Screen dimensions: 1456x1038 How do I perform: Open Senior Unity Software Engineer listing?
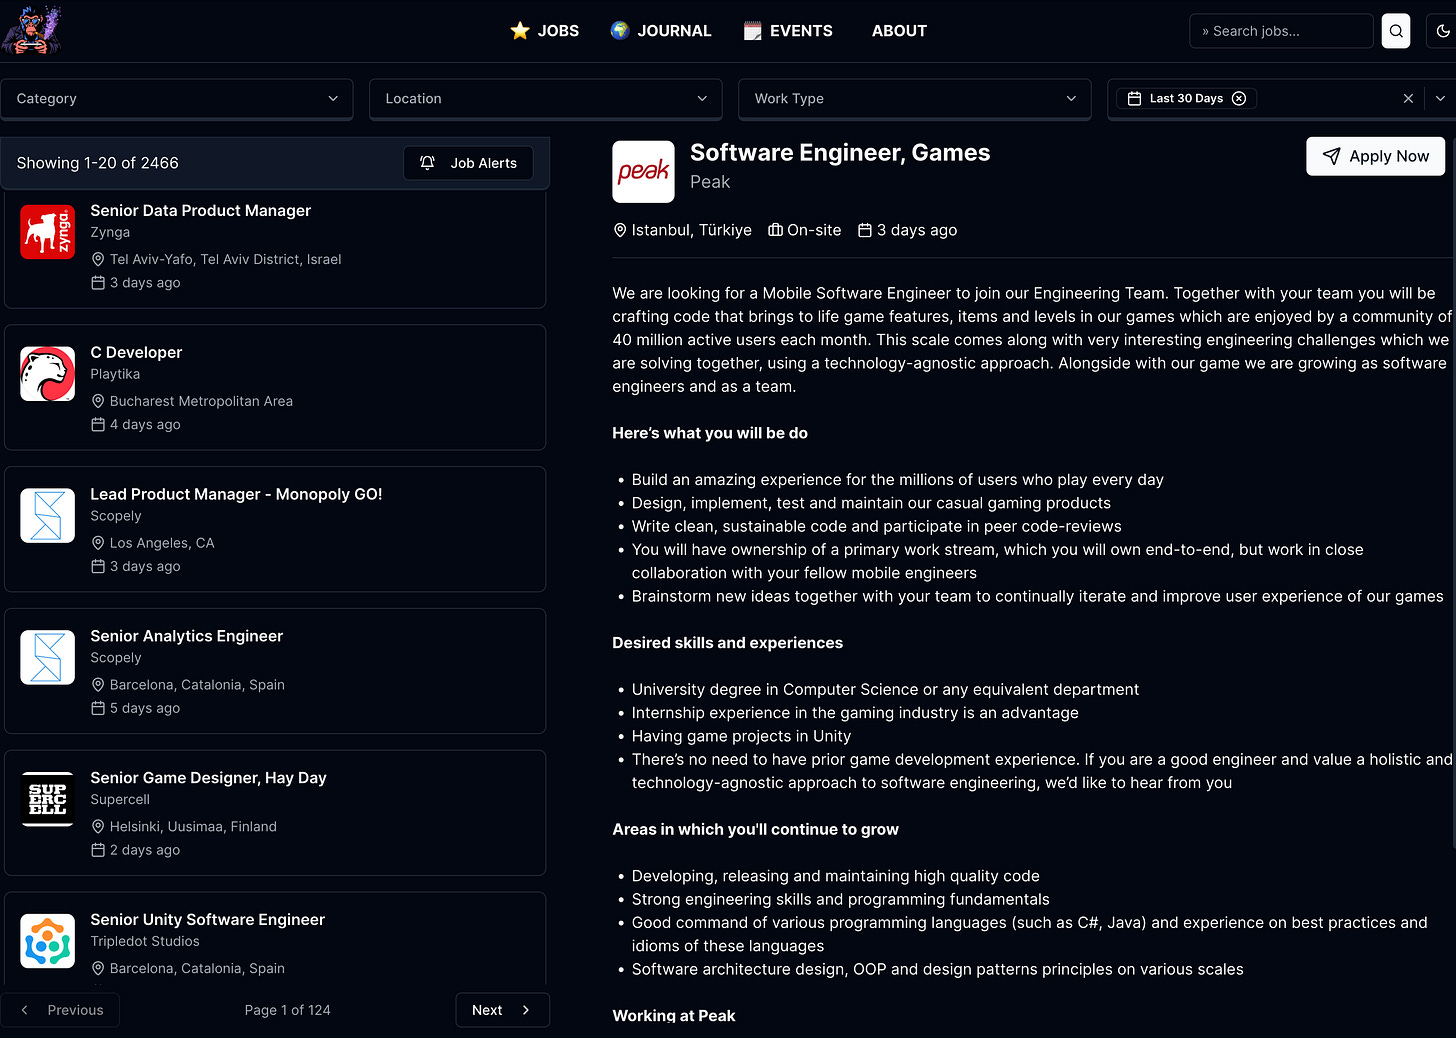(275, 938)
